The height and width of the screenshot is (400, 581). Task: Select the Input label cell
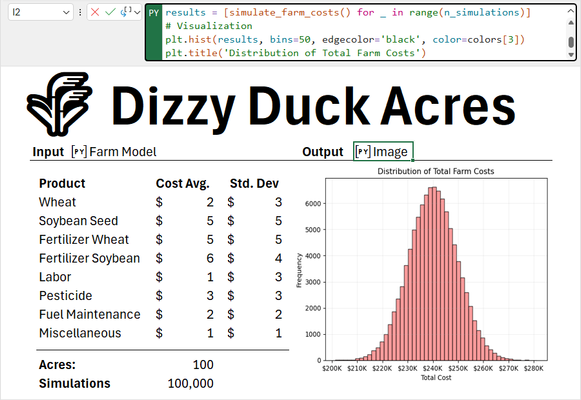pyautogui.click(x=48, y=152)
